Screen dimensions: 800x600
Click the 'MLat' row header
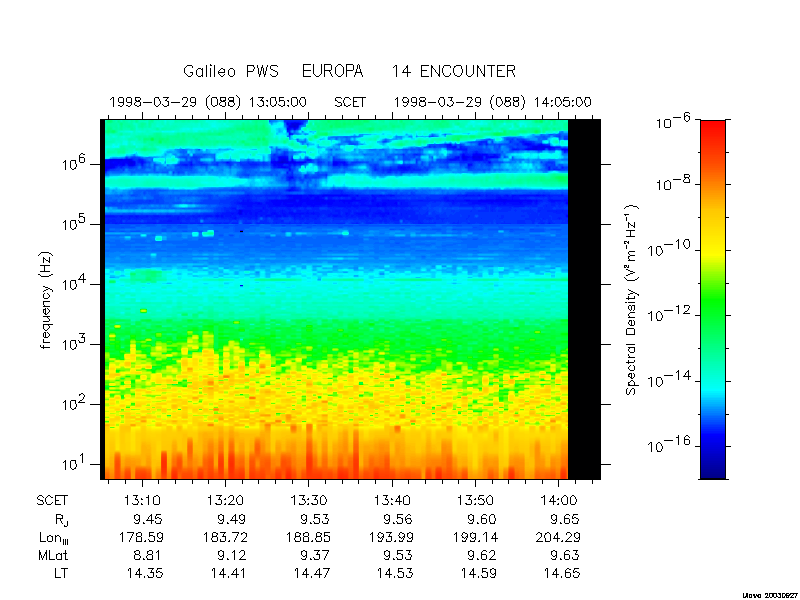[x=53, y=555]
